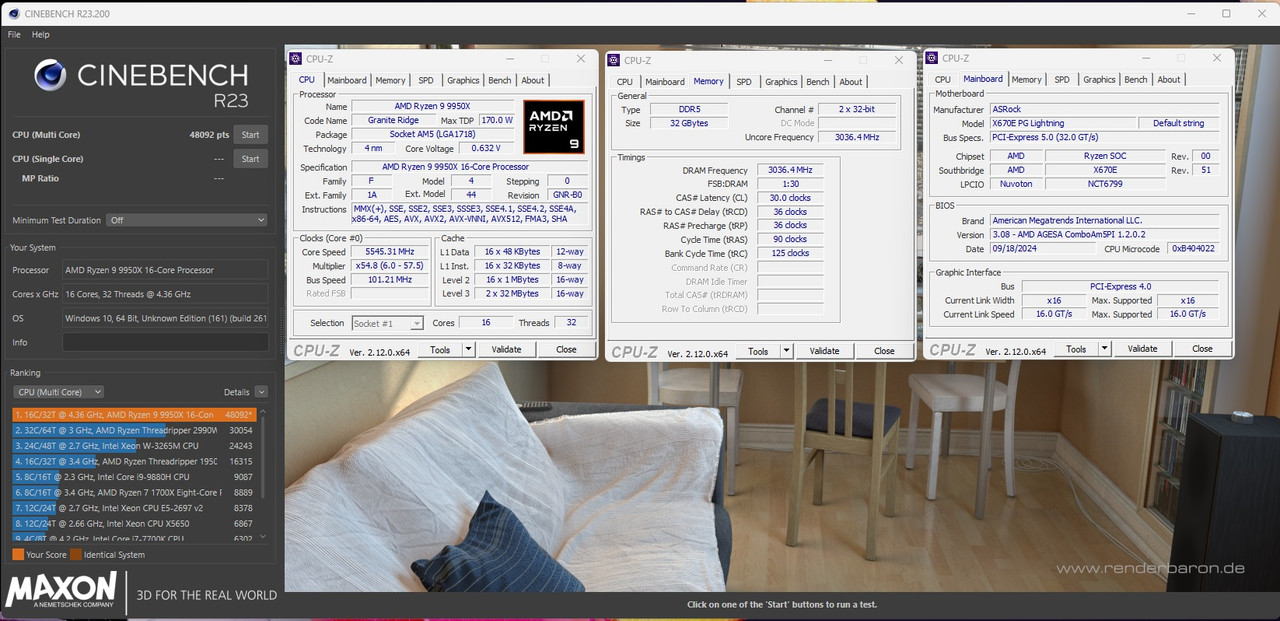This screenshot has height=621, width=1280.
Task: Click the Info input field
Action: click(165, 342)
